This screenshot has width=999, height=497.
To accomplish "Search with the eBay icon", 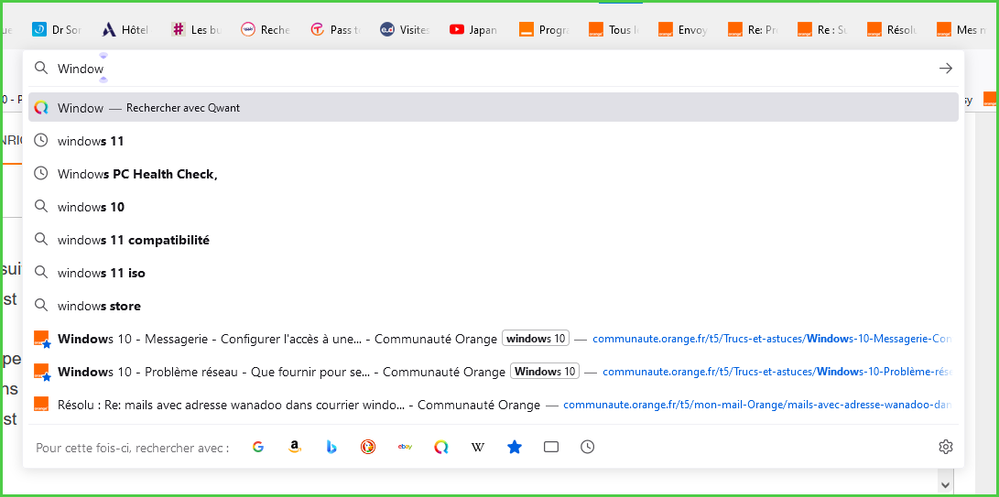I will click(x=405, y=447).
